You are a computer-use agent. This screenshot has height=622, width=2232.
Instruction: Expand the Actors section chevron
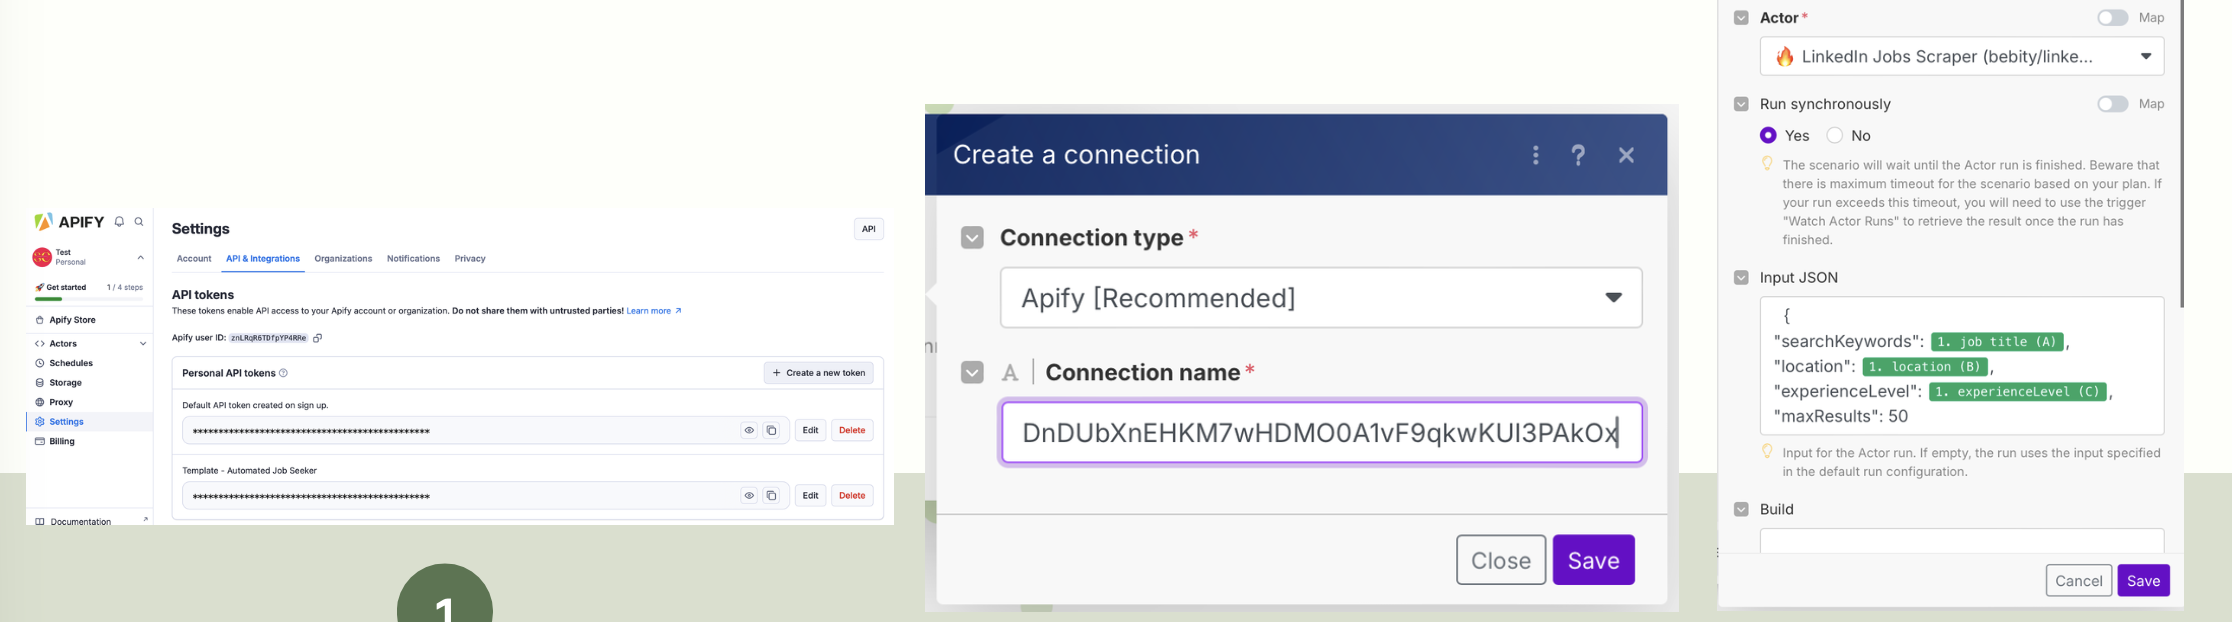tap(143, 343)
